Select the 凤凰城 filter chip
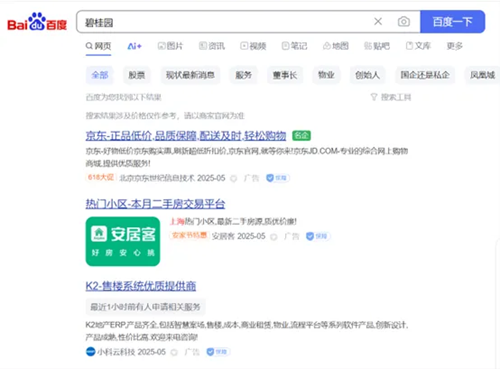Screen dimensions: 500x369 click(482, 75)
